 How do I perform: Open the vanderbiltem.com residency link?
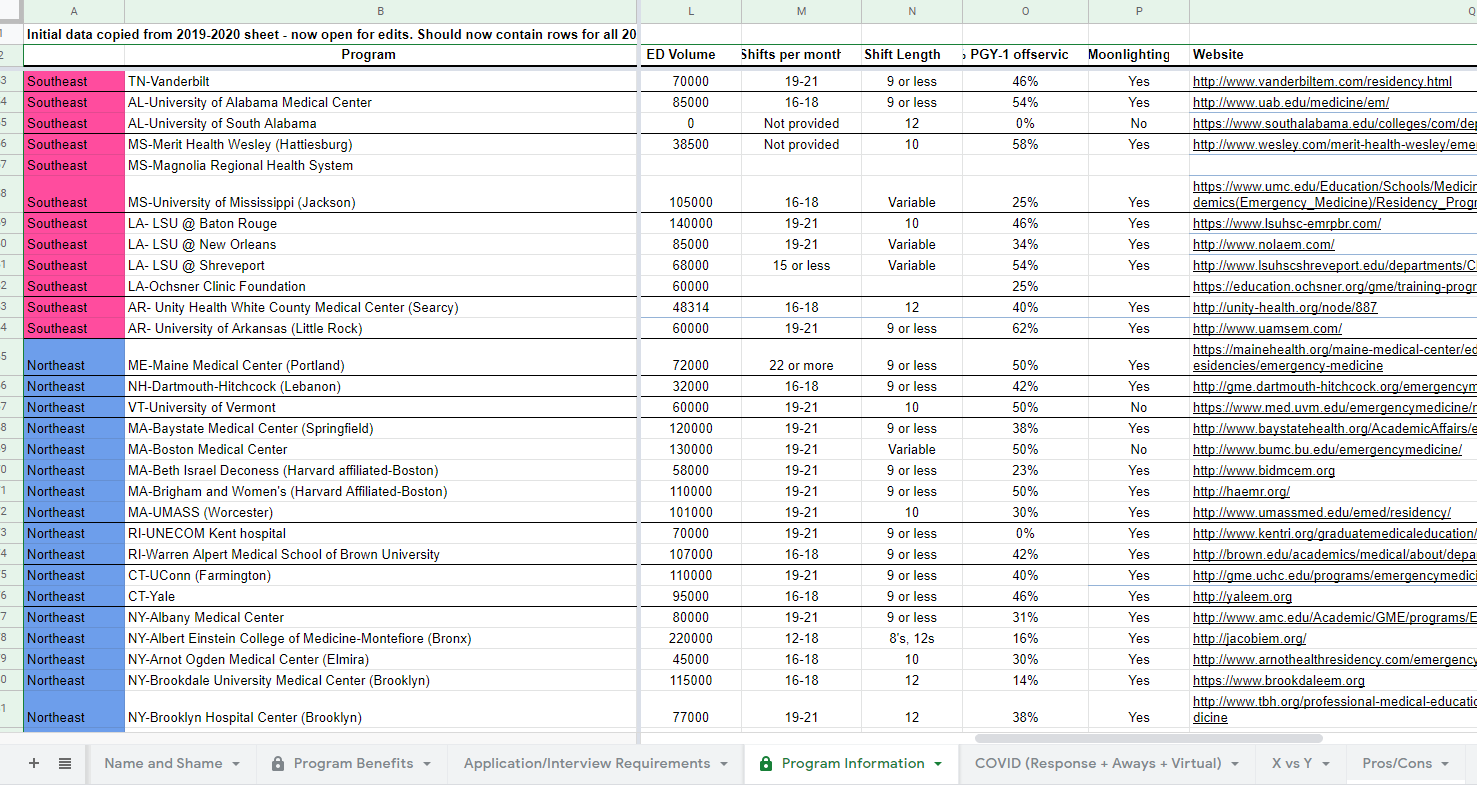tap(1322, 81)
